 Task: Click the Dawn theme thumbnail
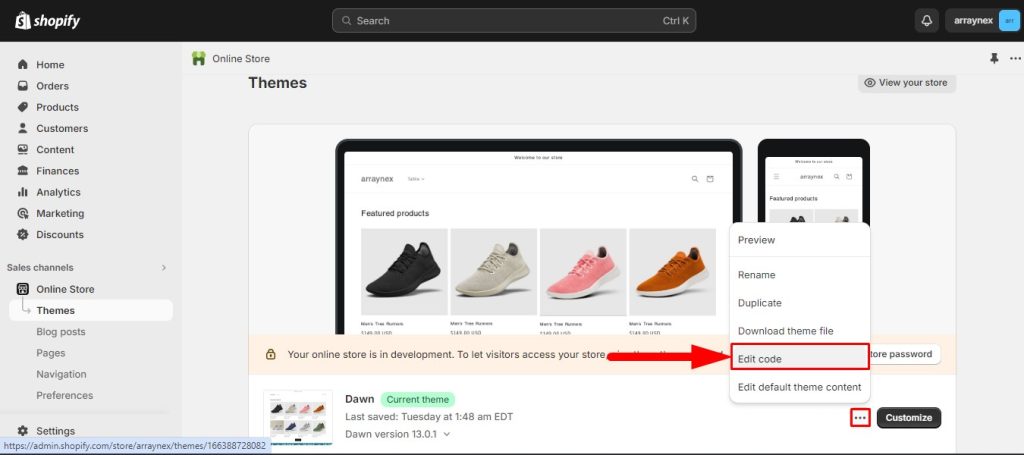[298, 418]
